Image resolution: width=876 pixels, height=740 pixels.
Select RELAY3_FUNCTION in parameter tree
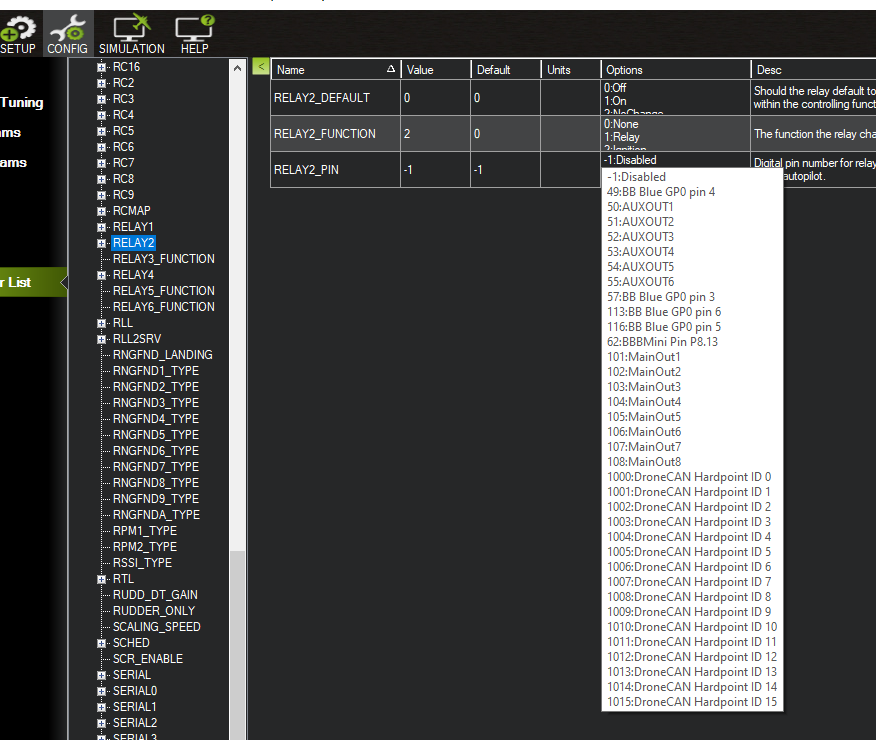click(x=163, y=259)
